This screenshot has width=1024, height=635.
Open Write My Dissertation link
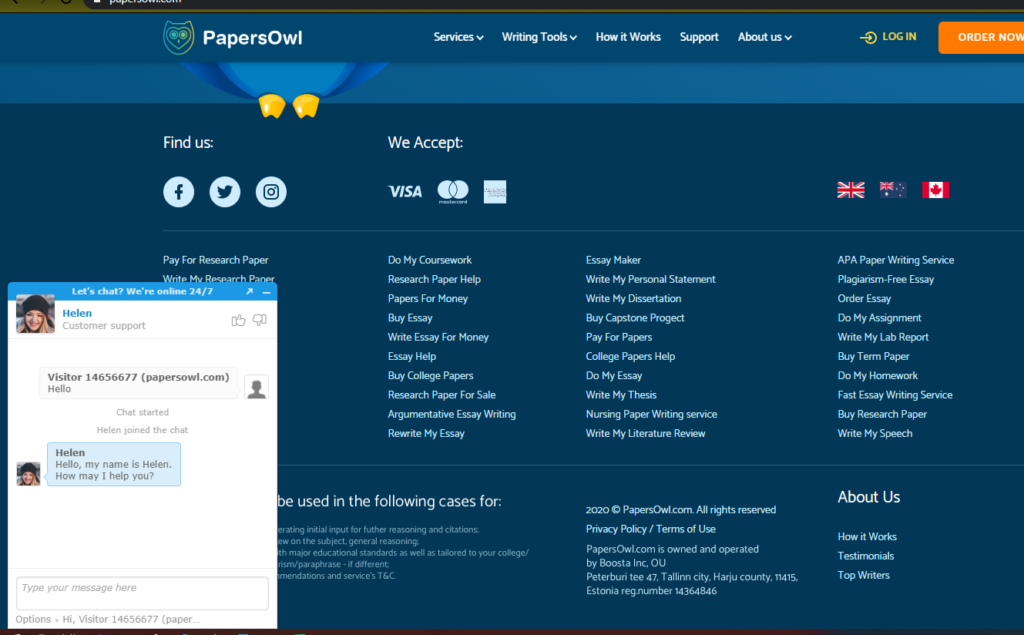tap(633, 299)
